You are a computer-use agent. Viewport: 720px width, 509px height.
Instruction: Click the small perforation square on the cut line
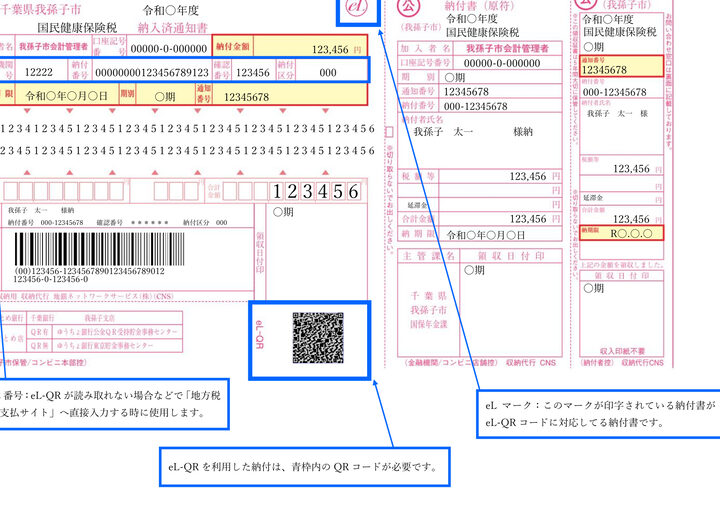click(x=388, y=129)
